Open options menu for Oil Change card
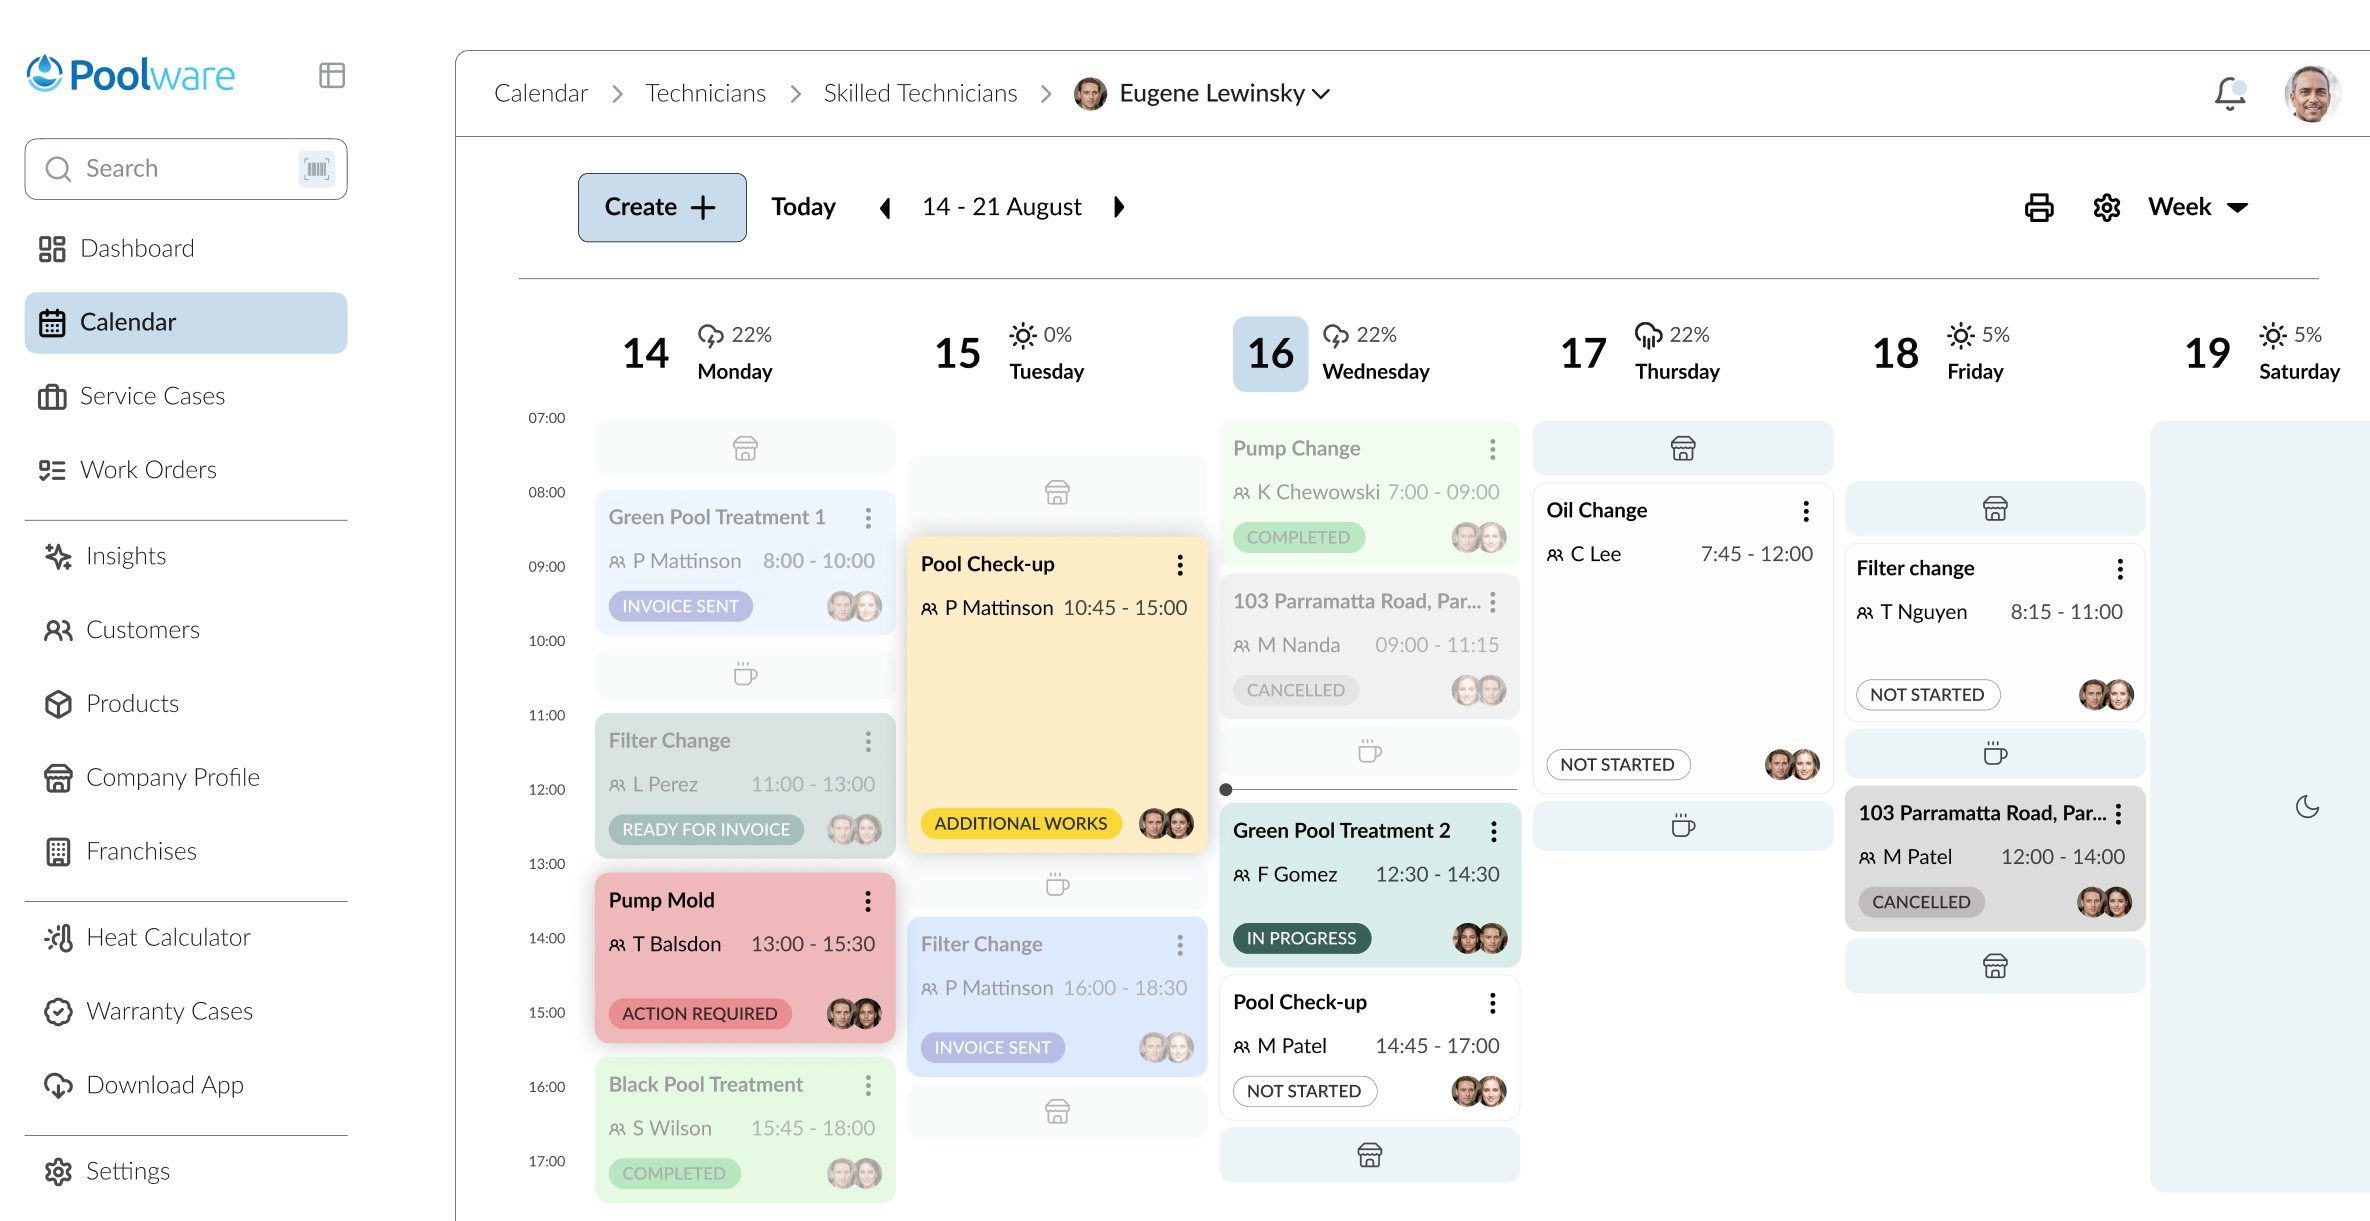2370x1221 pixels. click(1806, 511)
